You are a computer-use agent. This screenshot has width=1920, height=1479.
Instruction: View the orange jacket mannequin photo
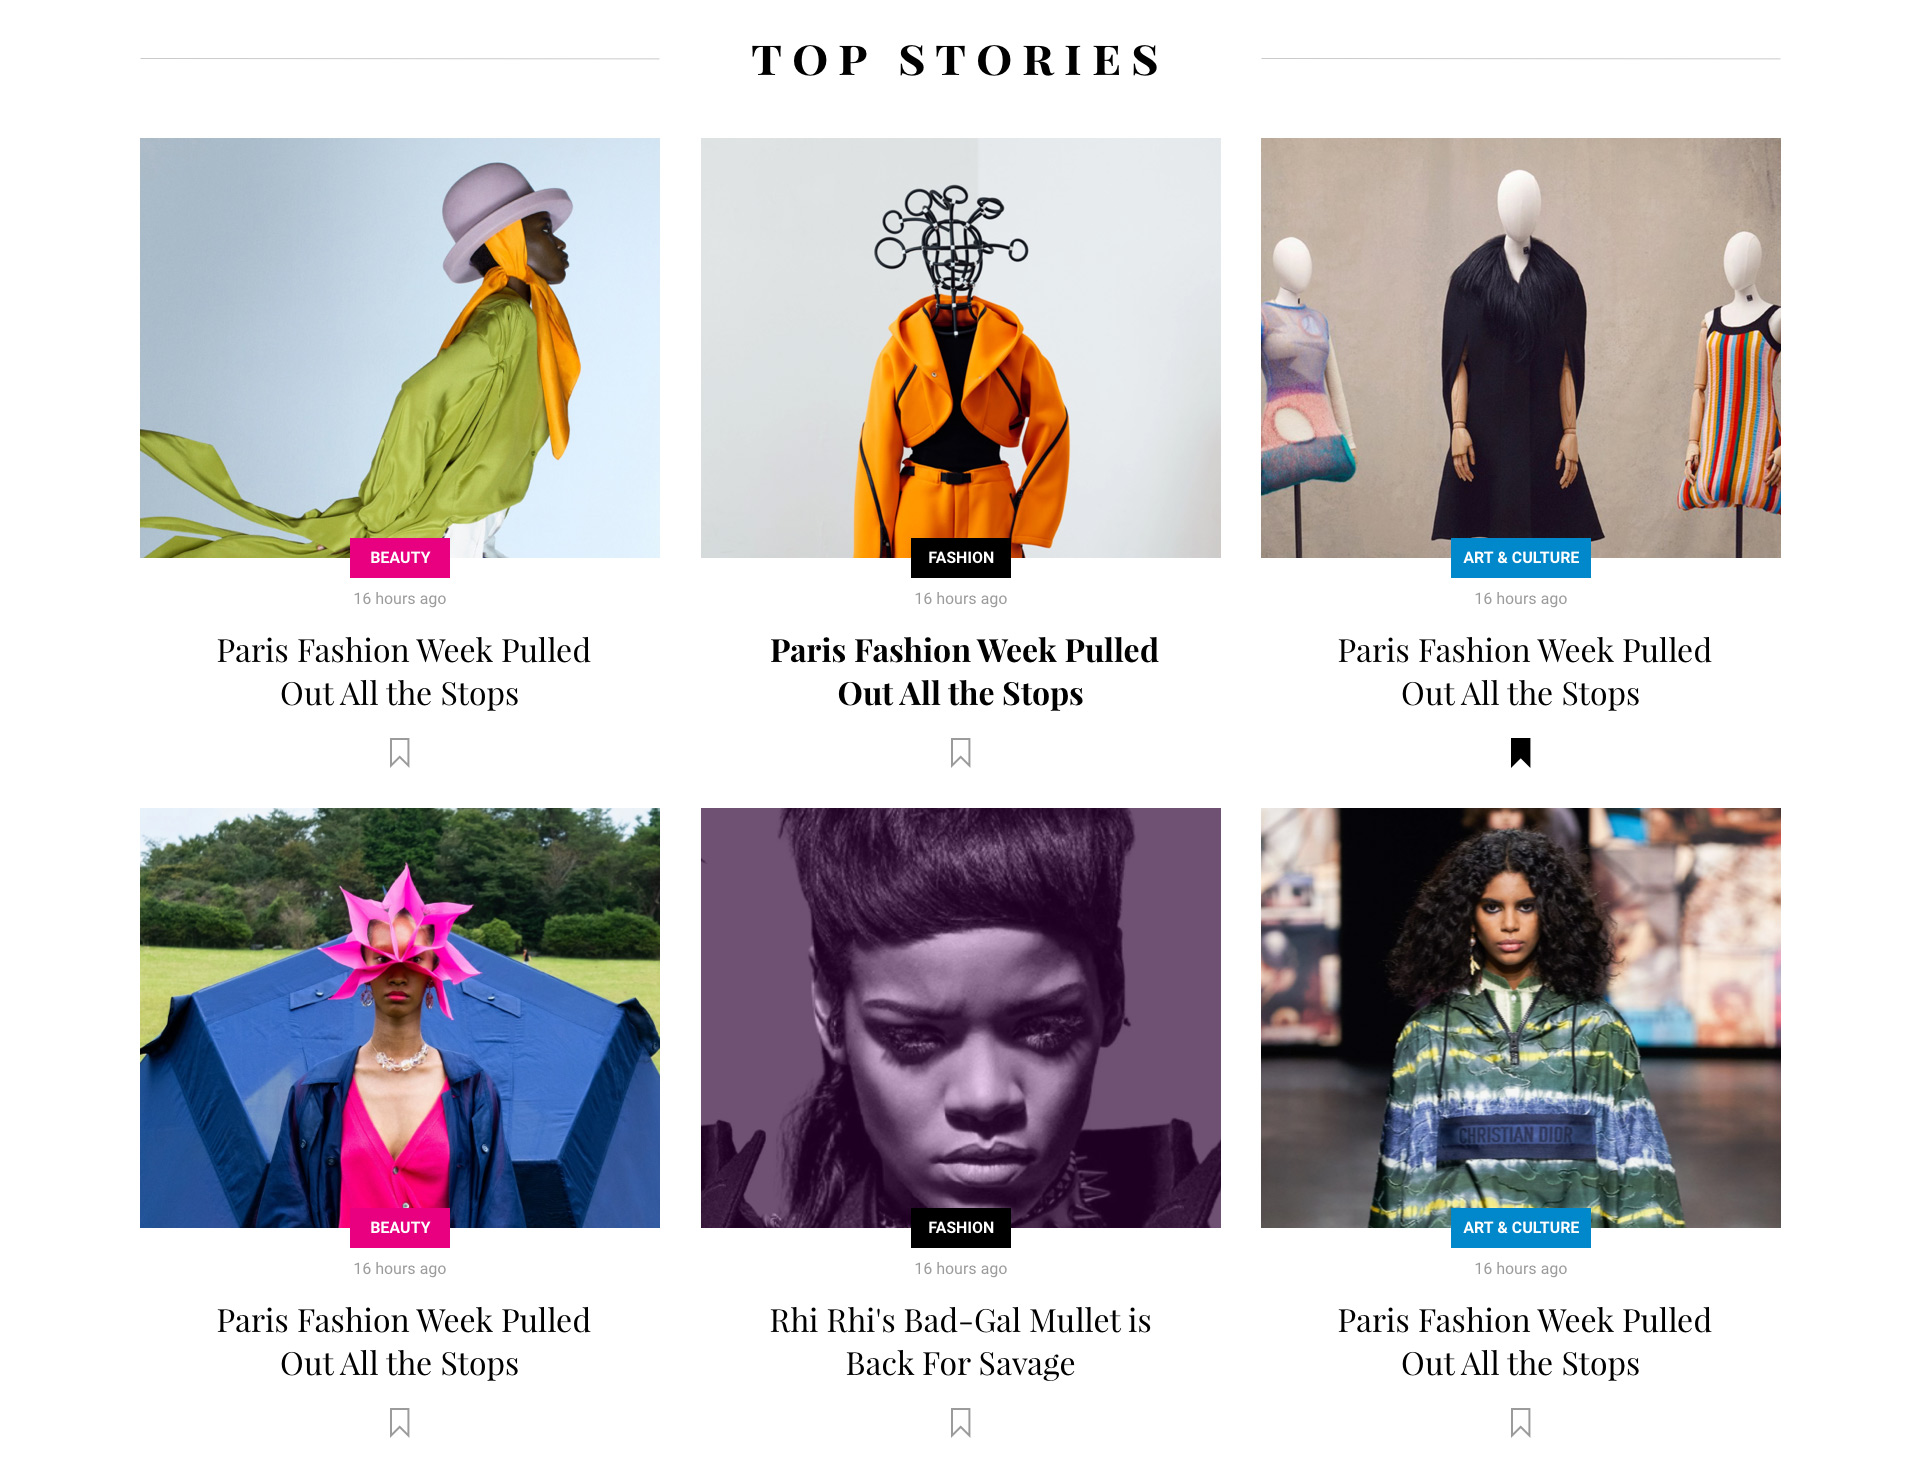(960, 348)
